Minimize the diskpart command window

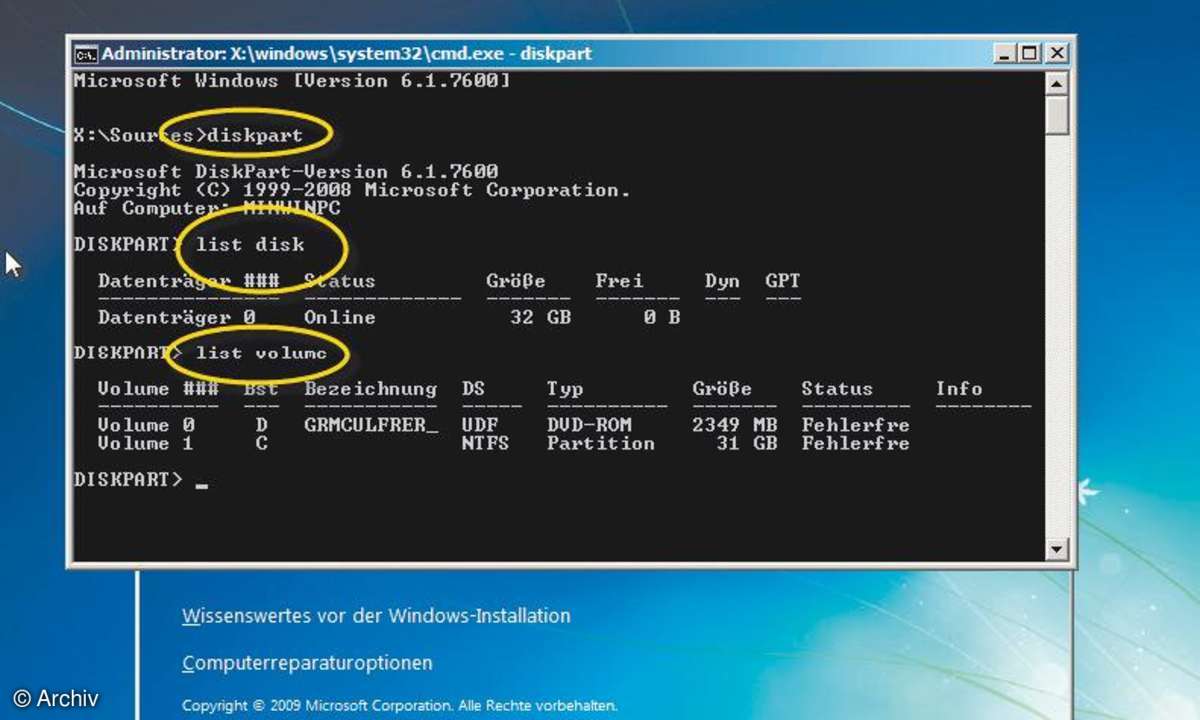point(1005,53)
